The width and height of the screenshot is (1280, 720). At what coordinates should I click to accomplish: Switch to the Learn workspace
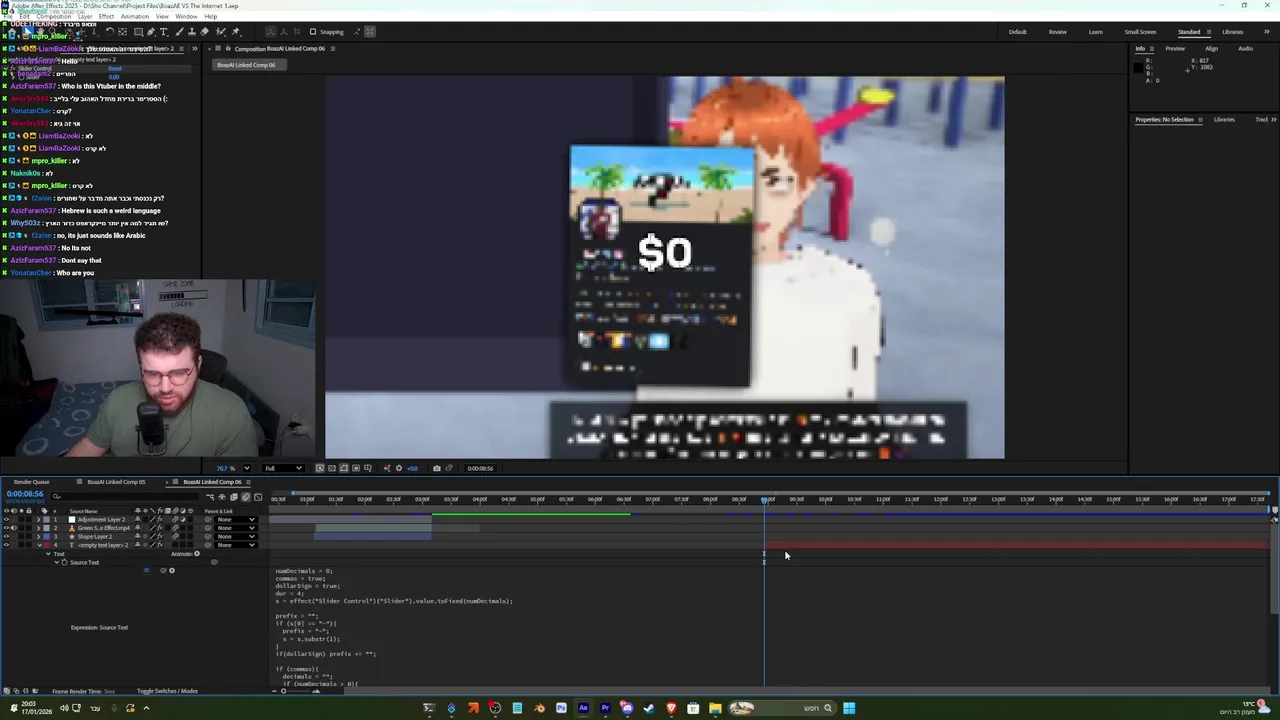click(x=1095, y=32)
